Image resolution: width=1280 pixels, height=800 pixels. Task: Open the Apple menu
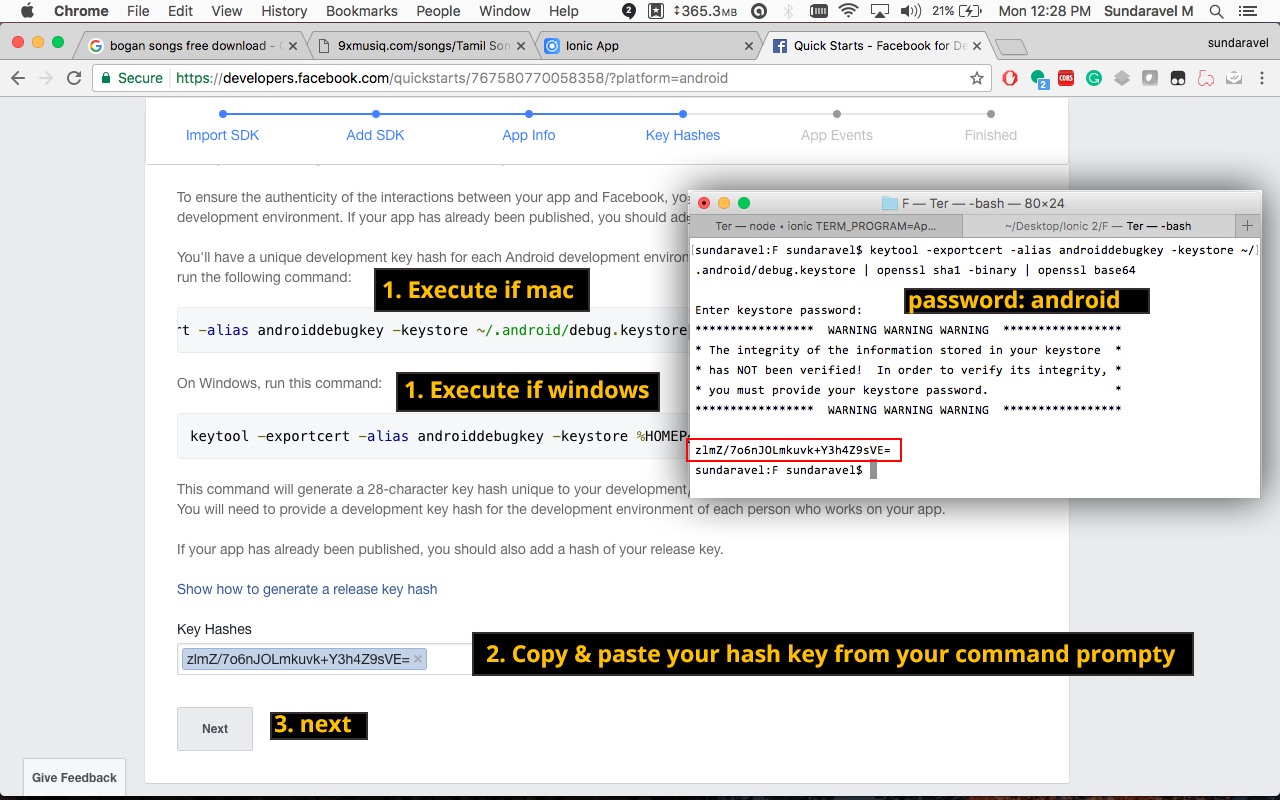pyautogui.click(x=27, y=11)
